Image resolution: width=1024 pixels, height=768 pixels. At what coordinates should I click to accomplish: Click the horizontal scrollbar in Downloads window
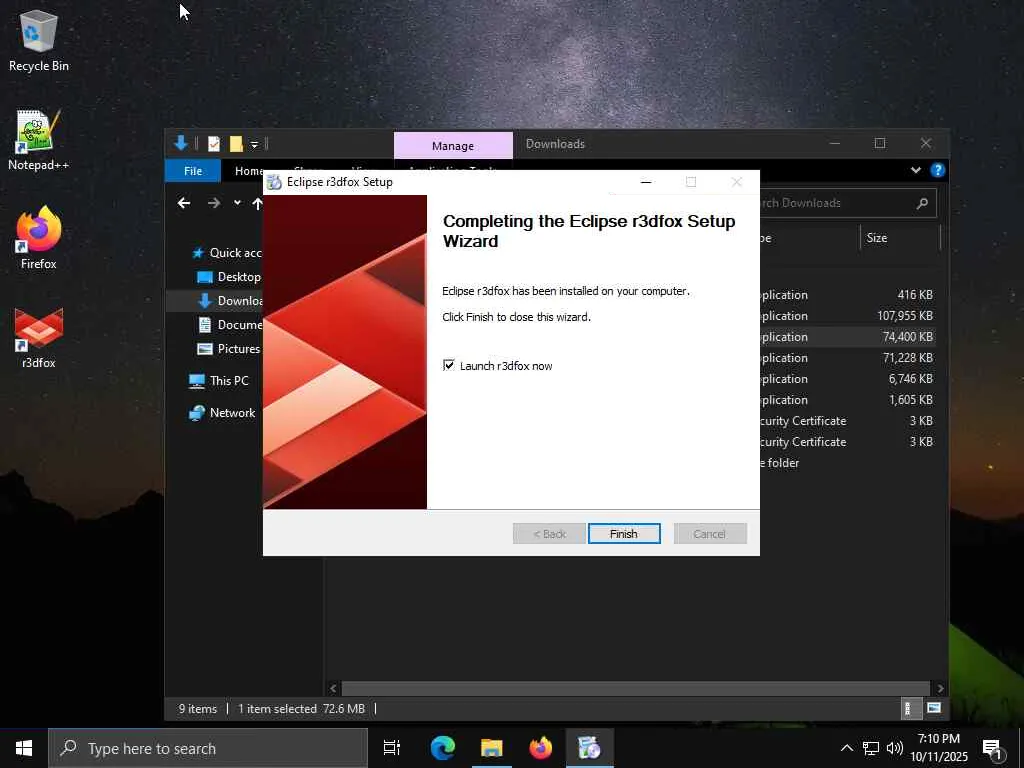635,688
